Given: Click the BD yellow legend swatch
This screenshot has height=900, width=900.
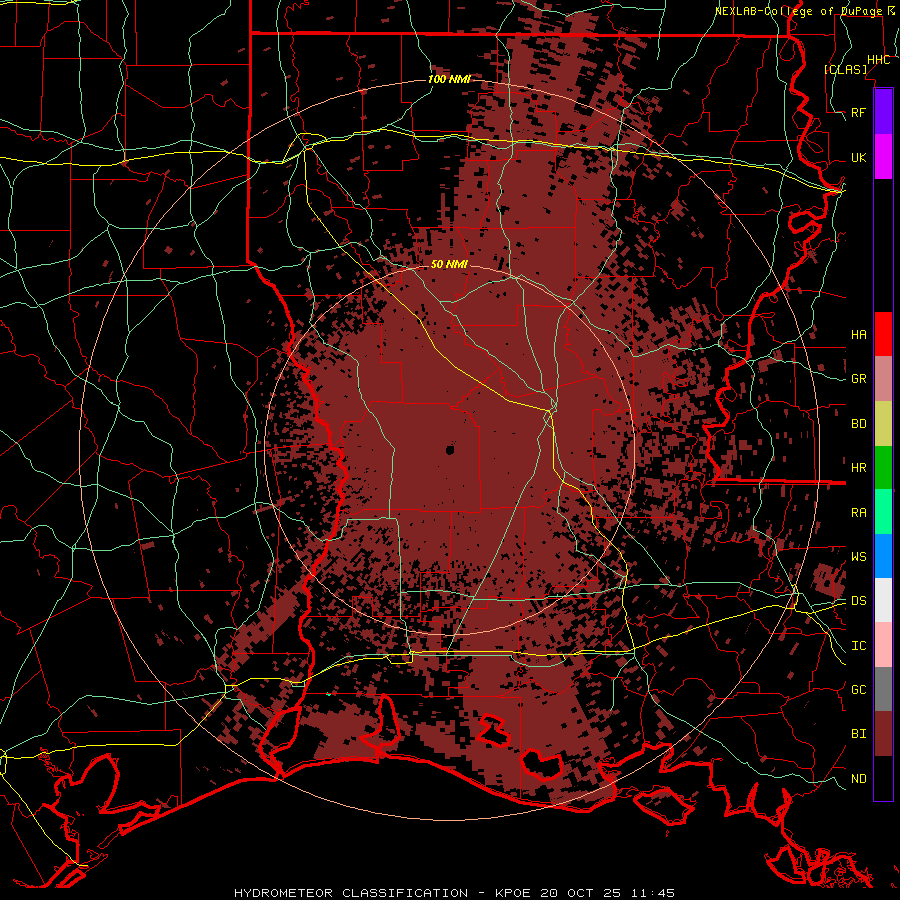Looking at the screenshot, I should [x=883, y=424].
